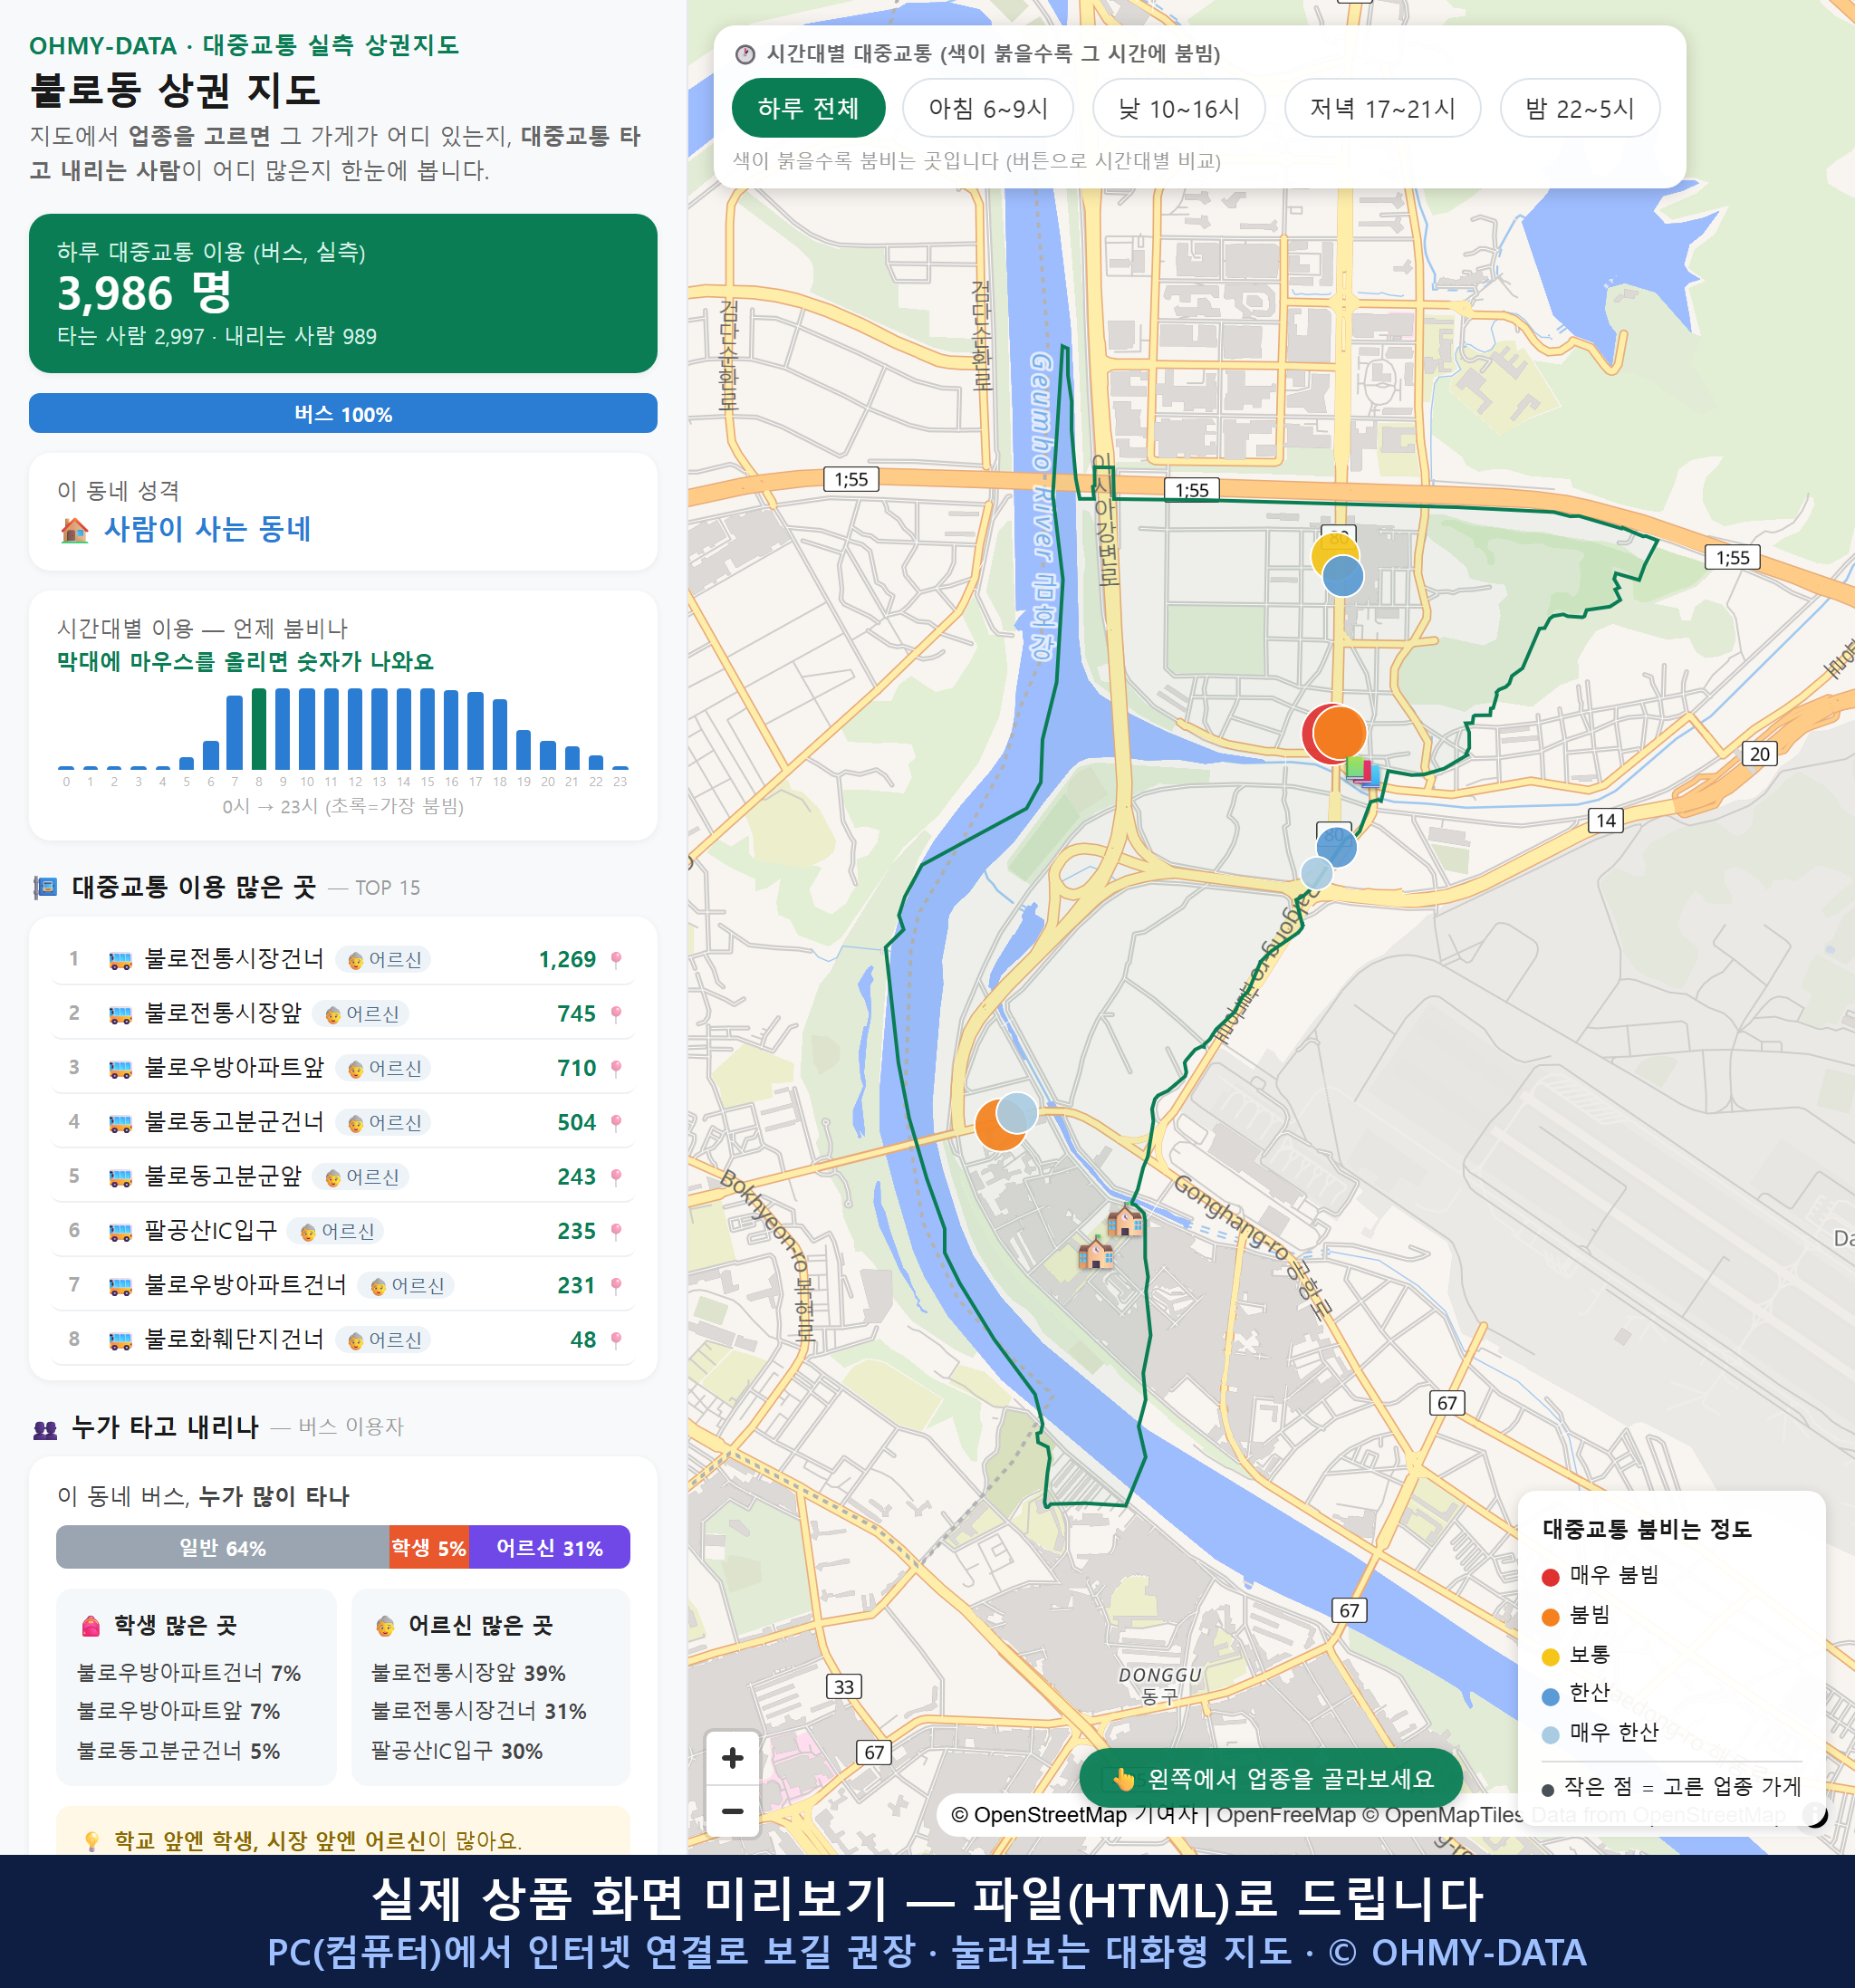Image resolution: width=1855 pixels, height=1988 pixels.
Task: Click the bus sign icon beside 대중교통 이용 많은 곳
Action: tap(45, 888)
